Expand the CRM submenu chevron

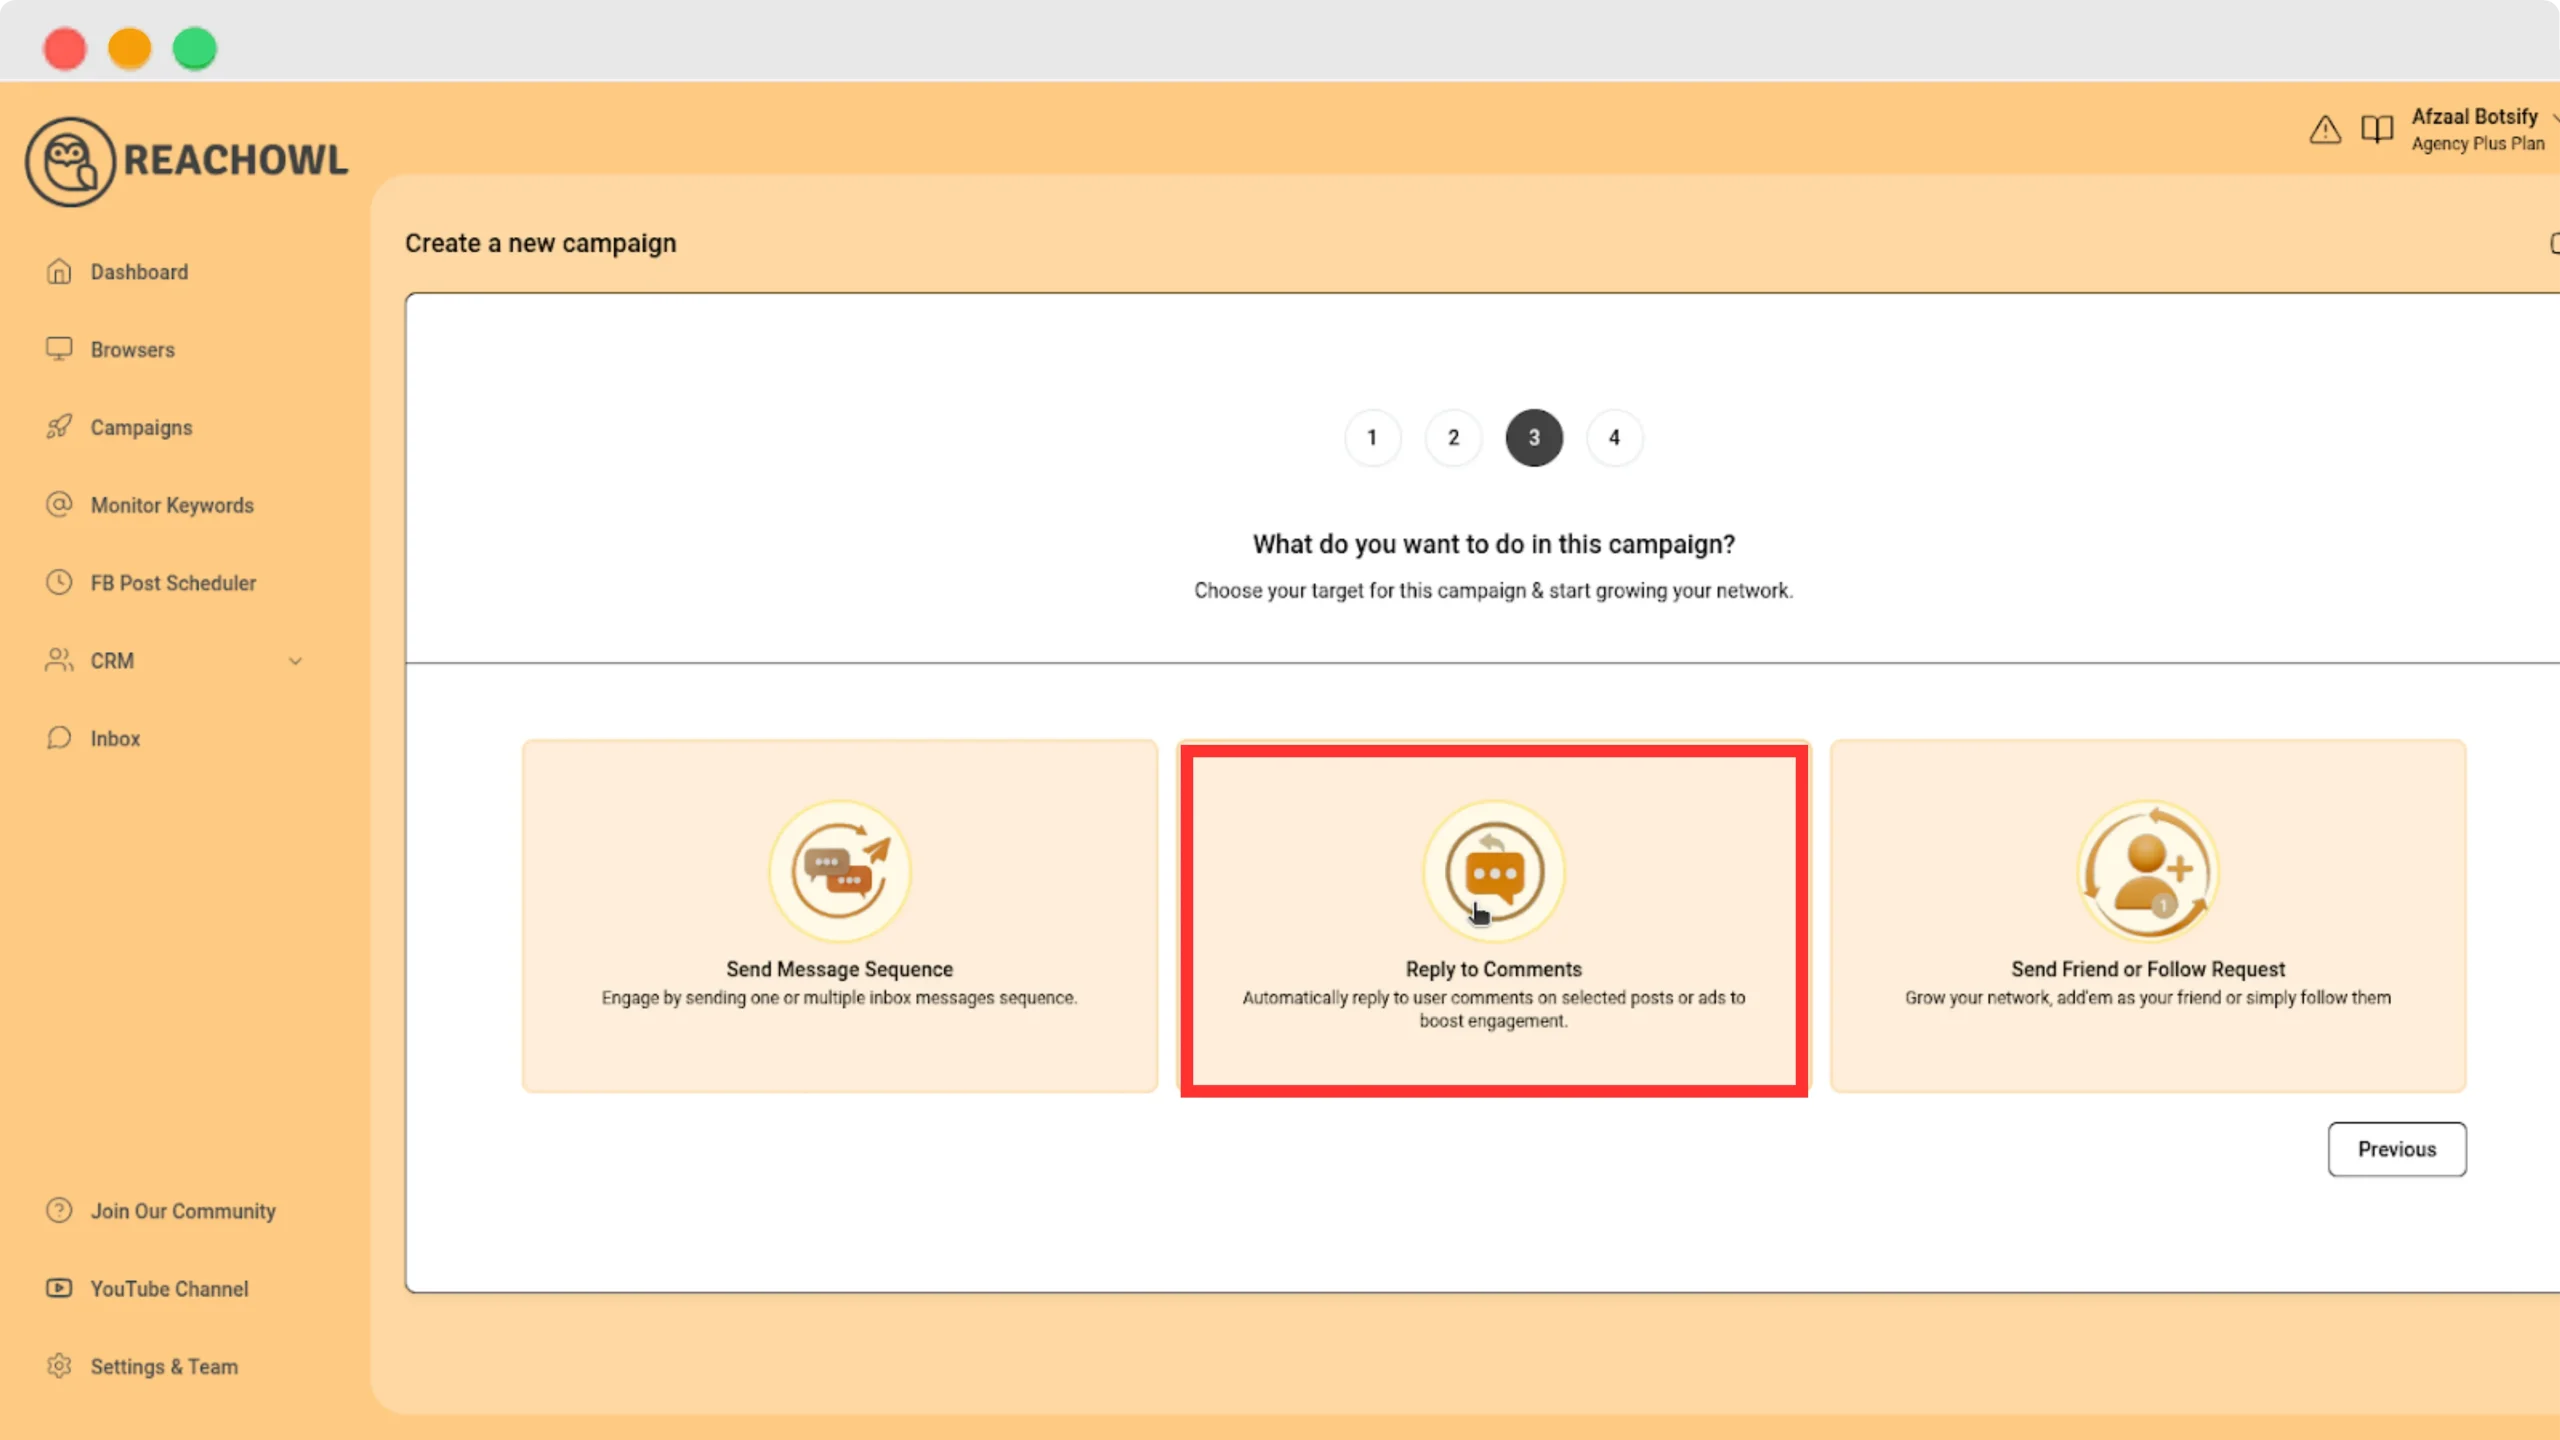click(x=295, y=661)
